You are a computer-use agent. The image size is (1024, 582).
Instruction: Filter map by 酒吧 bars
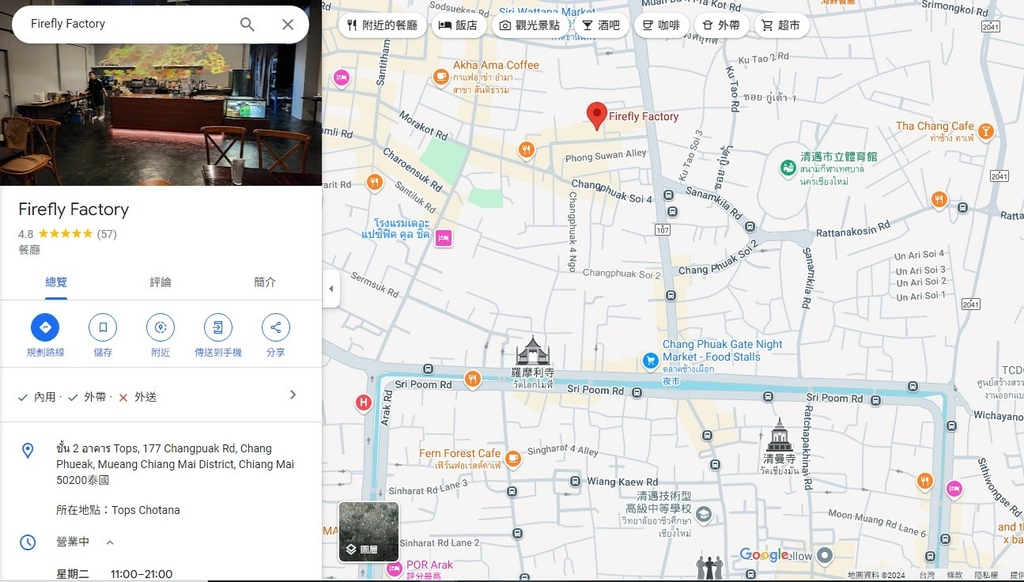point(601,25)
